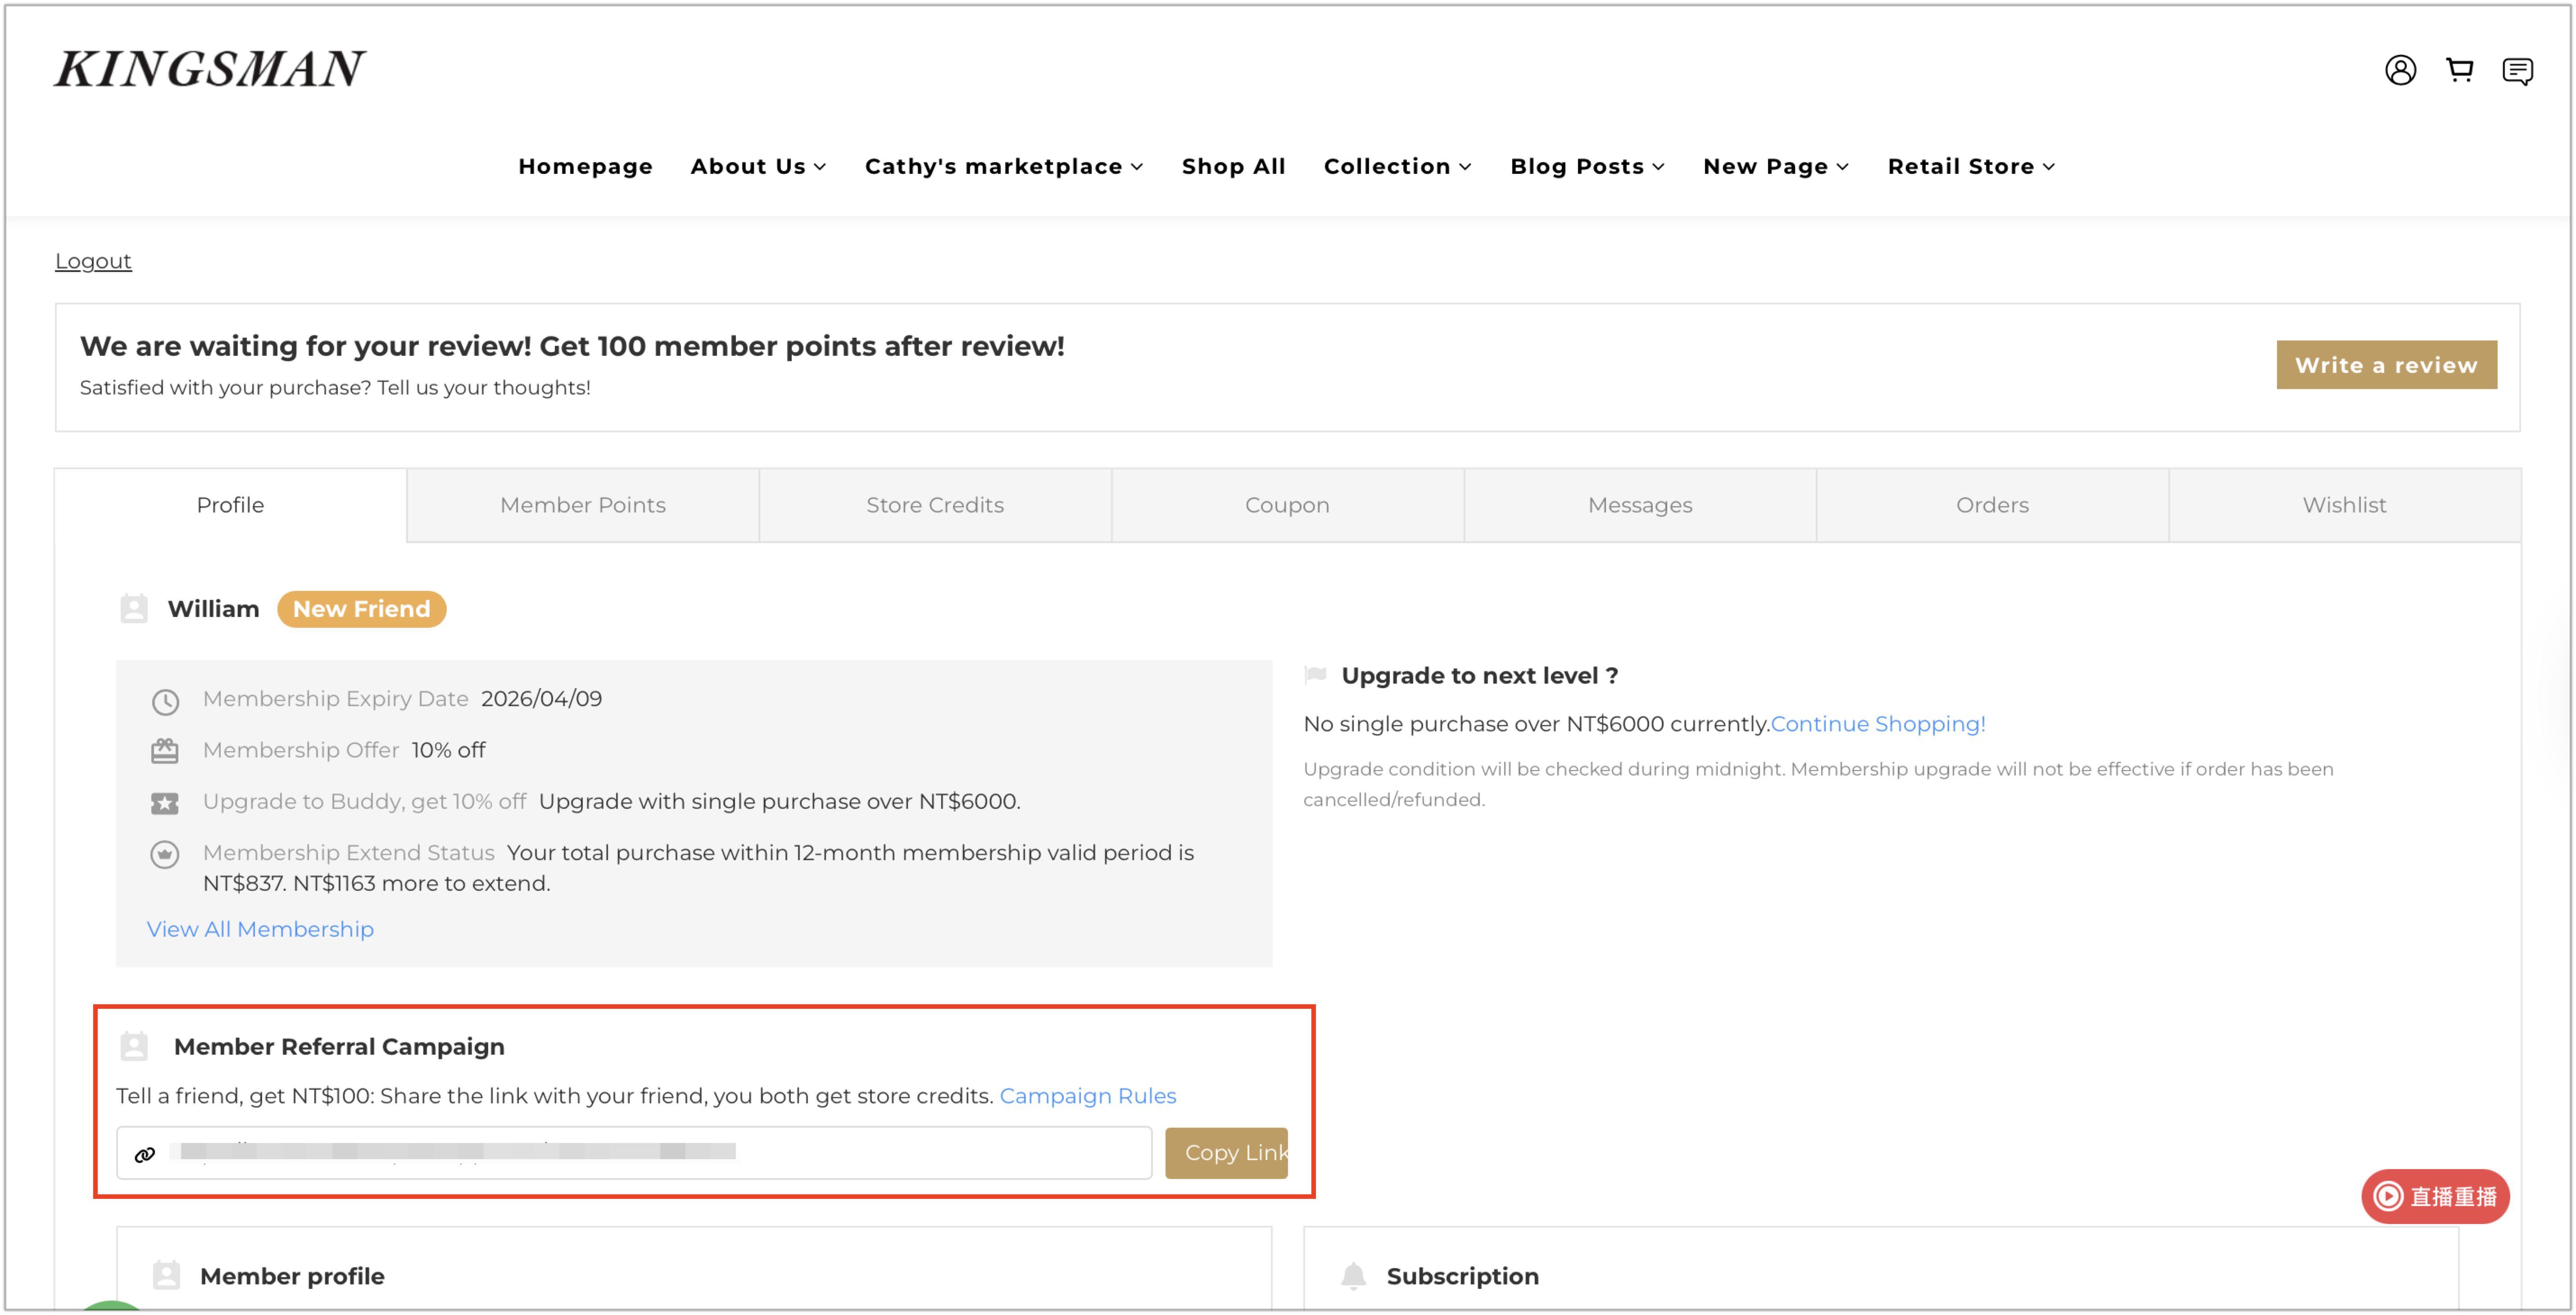
Task: Click the 'Upgrade to next level ?' heading
Action: (x=1479, y=676)
